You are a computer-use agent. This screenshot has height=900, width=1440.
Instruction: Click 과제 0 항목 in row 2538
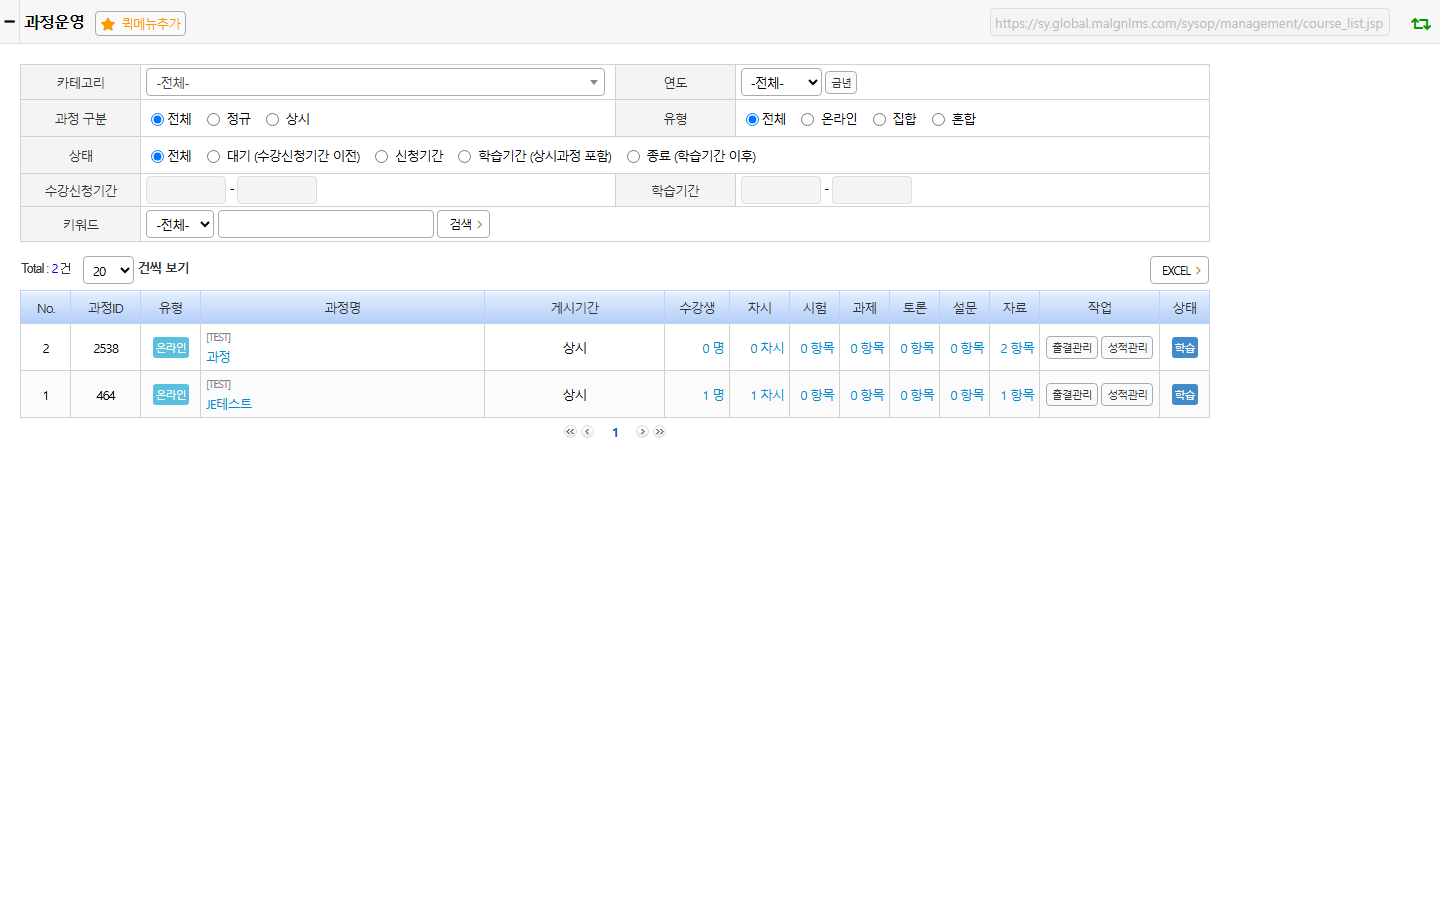pyautogui.click(x=867, y=348)
